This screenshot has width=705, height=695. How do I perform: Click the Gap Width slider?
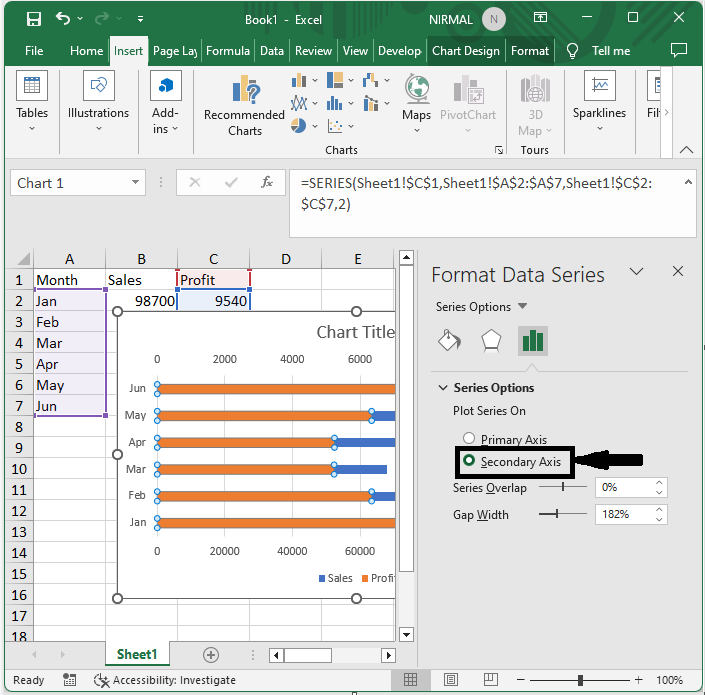tap(558, 514)
